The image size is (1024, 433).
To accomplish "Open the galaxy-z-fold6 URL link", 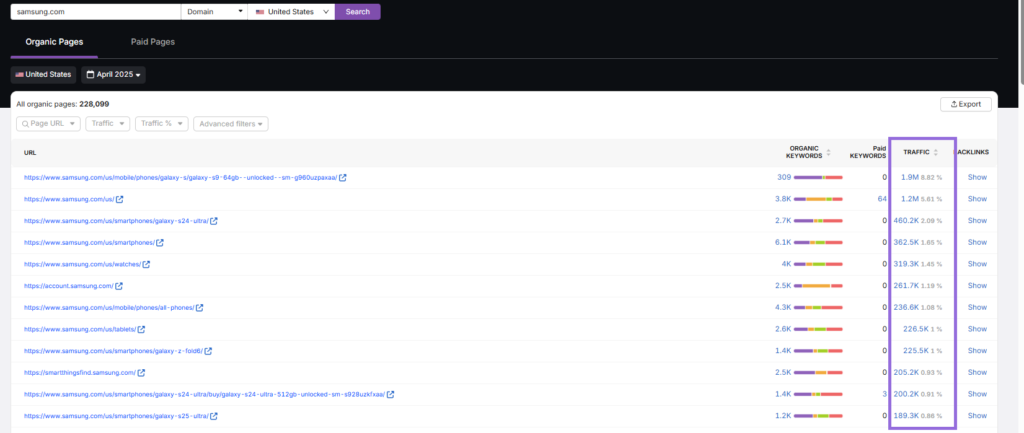I will coord(114,351).
